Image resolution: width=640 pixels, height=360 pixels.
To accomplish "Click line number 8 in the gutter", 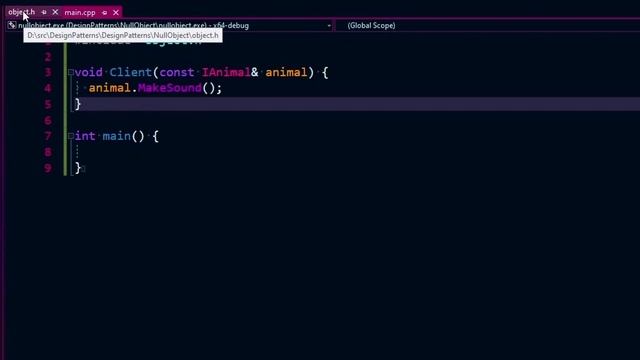I will click(48, 152).
